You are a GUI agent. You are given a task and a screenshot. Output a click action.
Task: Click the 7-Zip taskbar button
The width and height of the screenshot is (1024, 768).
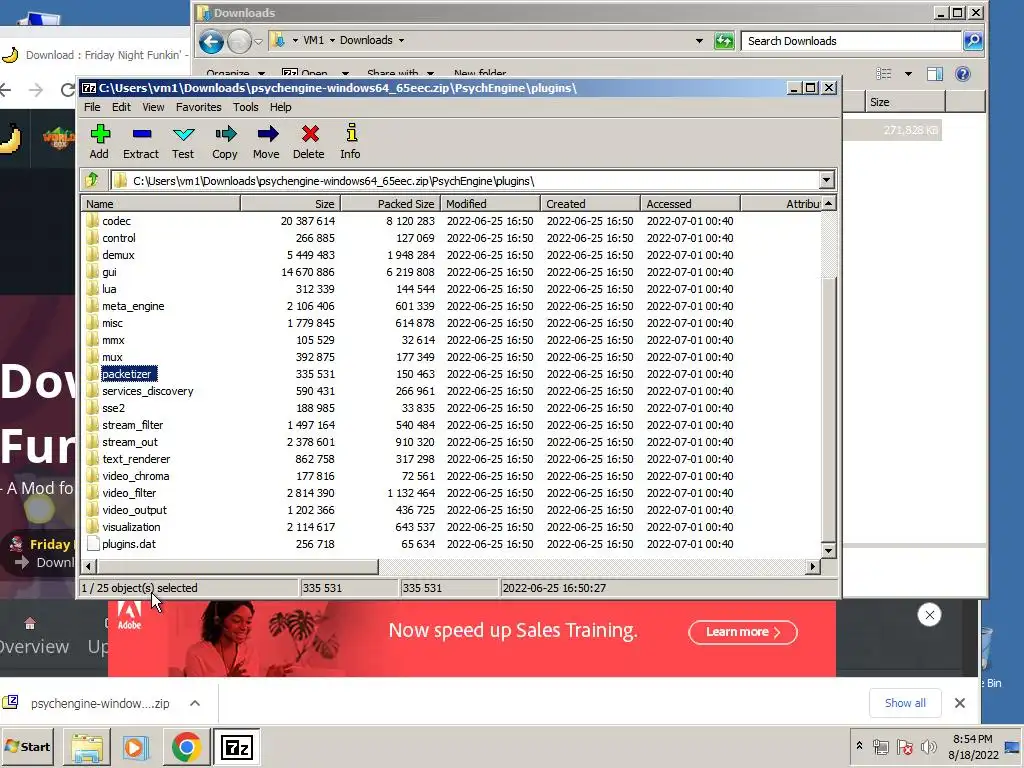click(x=236, y=747)
